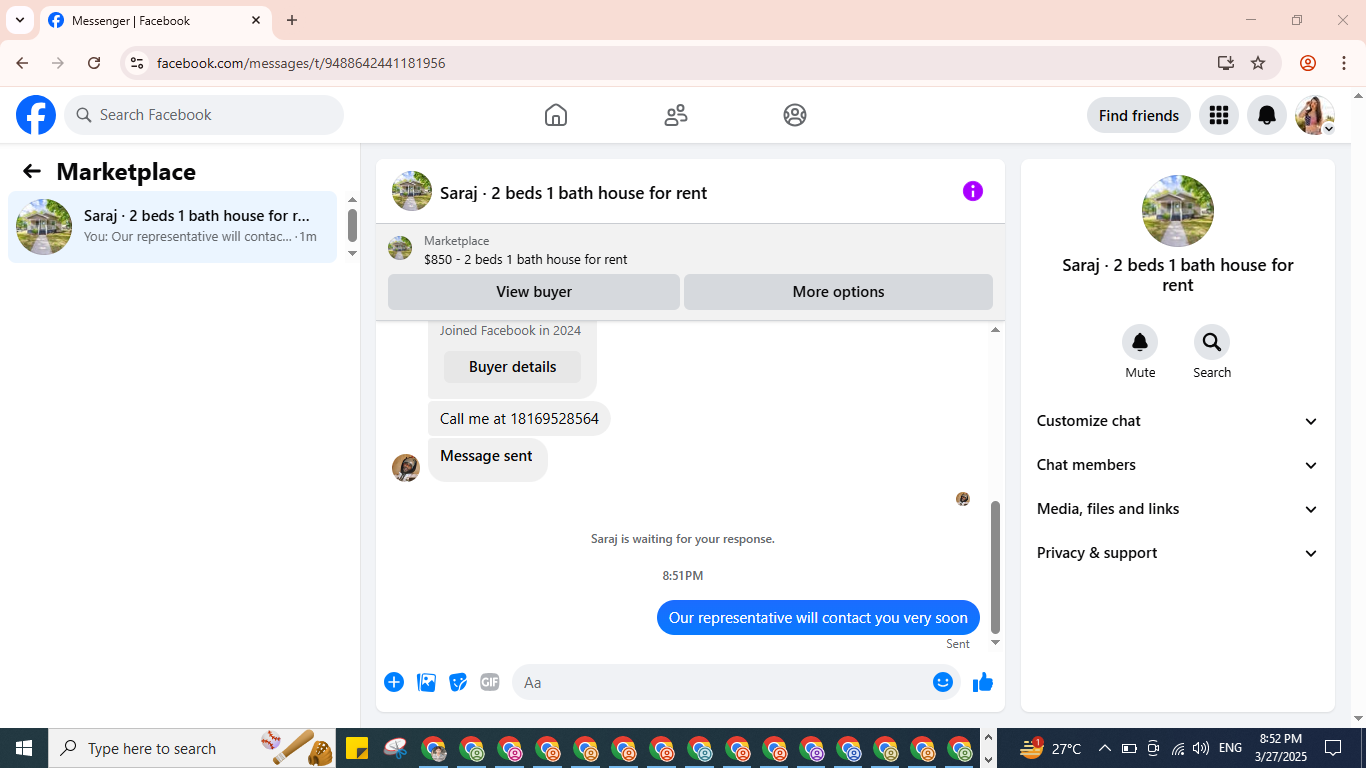View site information icon in address bar
The width and height of the screenshot is (1366, 768).
(138, 63)
